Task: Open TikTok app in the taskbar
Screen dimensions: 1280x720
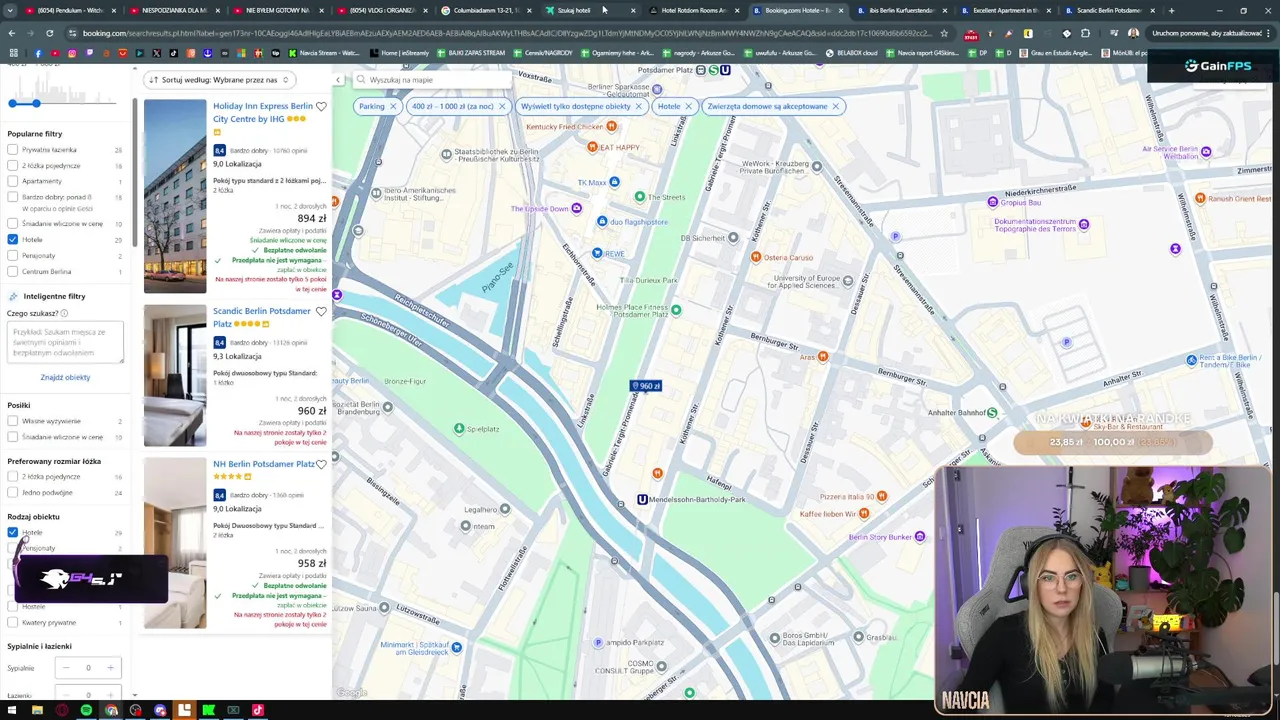Action: click(x=258, y=710)
